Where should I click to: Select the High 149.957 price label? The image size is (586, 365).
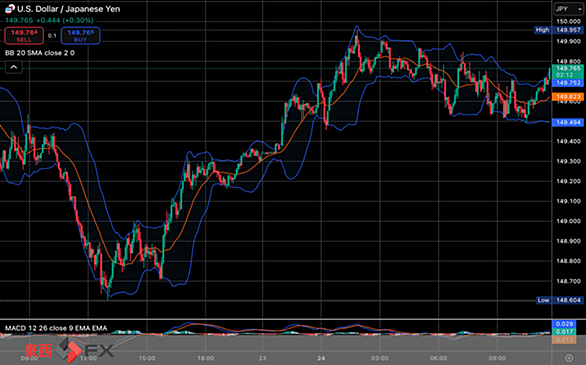(x=558, y=30)
